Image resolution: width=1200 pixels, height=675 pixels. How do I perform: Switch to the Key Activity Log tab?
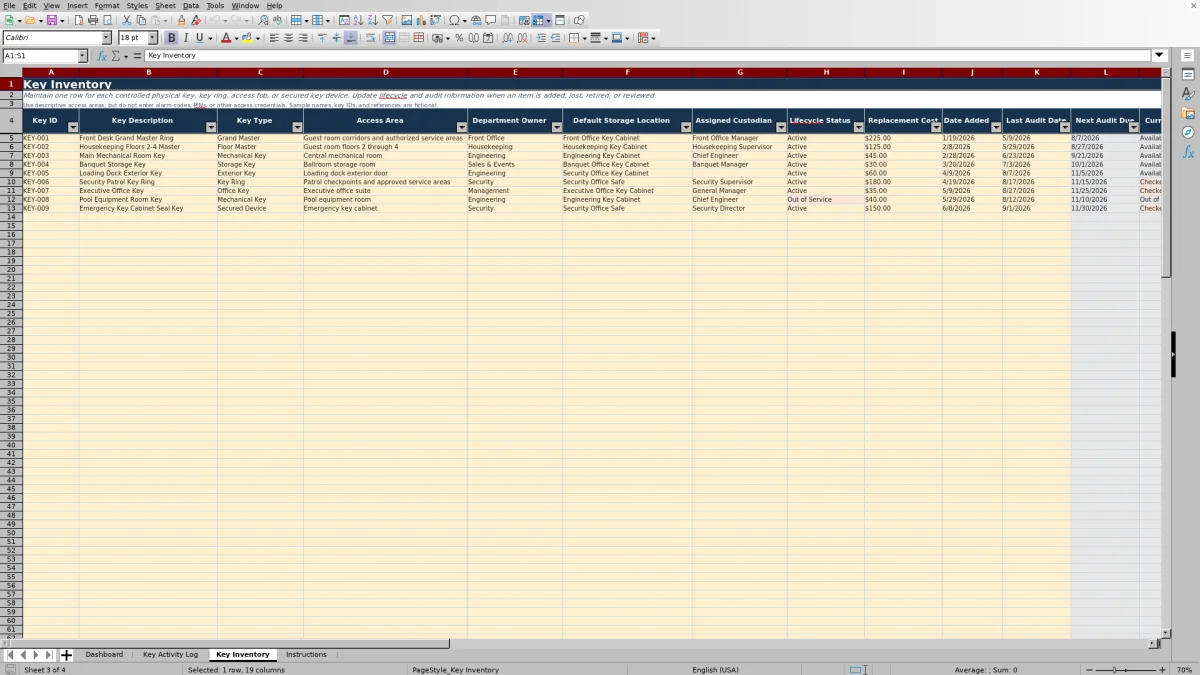[x=170, y=654]
